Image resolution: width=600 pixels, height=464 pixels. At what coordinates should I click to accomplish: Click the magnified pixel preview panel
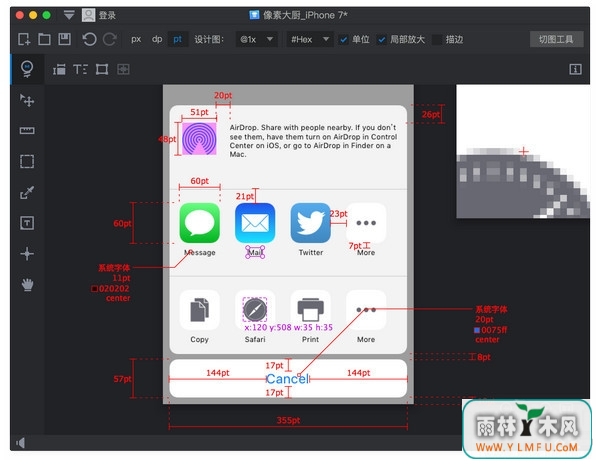click(523, 151)
